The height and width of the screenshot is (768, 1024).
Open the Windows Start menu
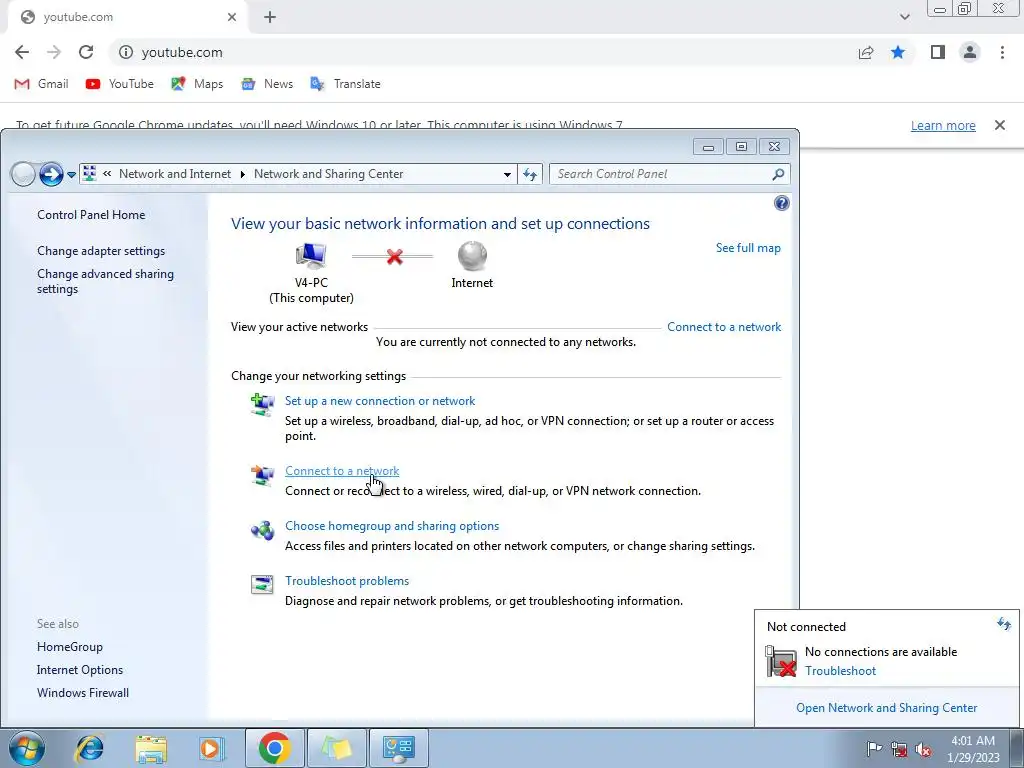(27, 748)
